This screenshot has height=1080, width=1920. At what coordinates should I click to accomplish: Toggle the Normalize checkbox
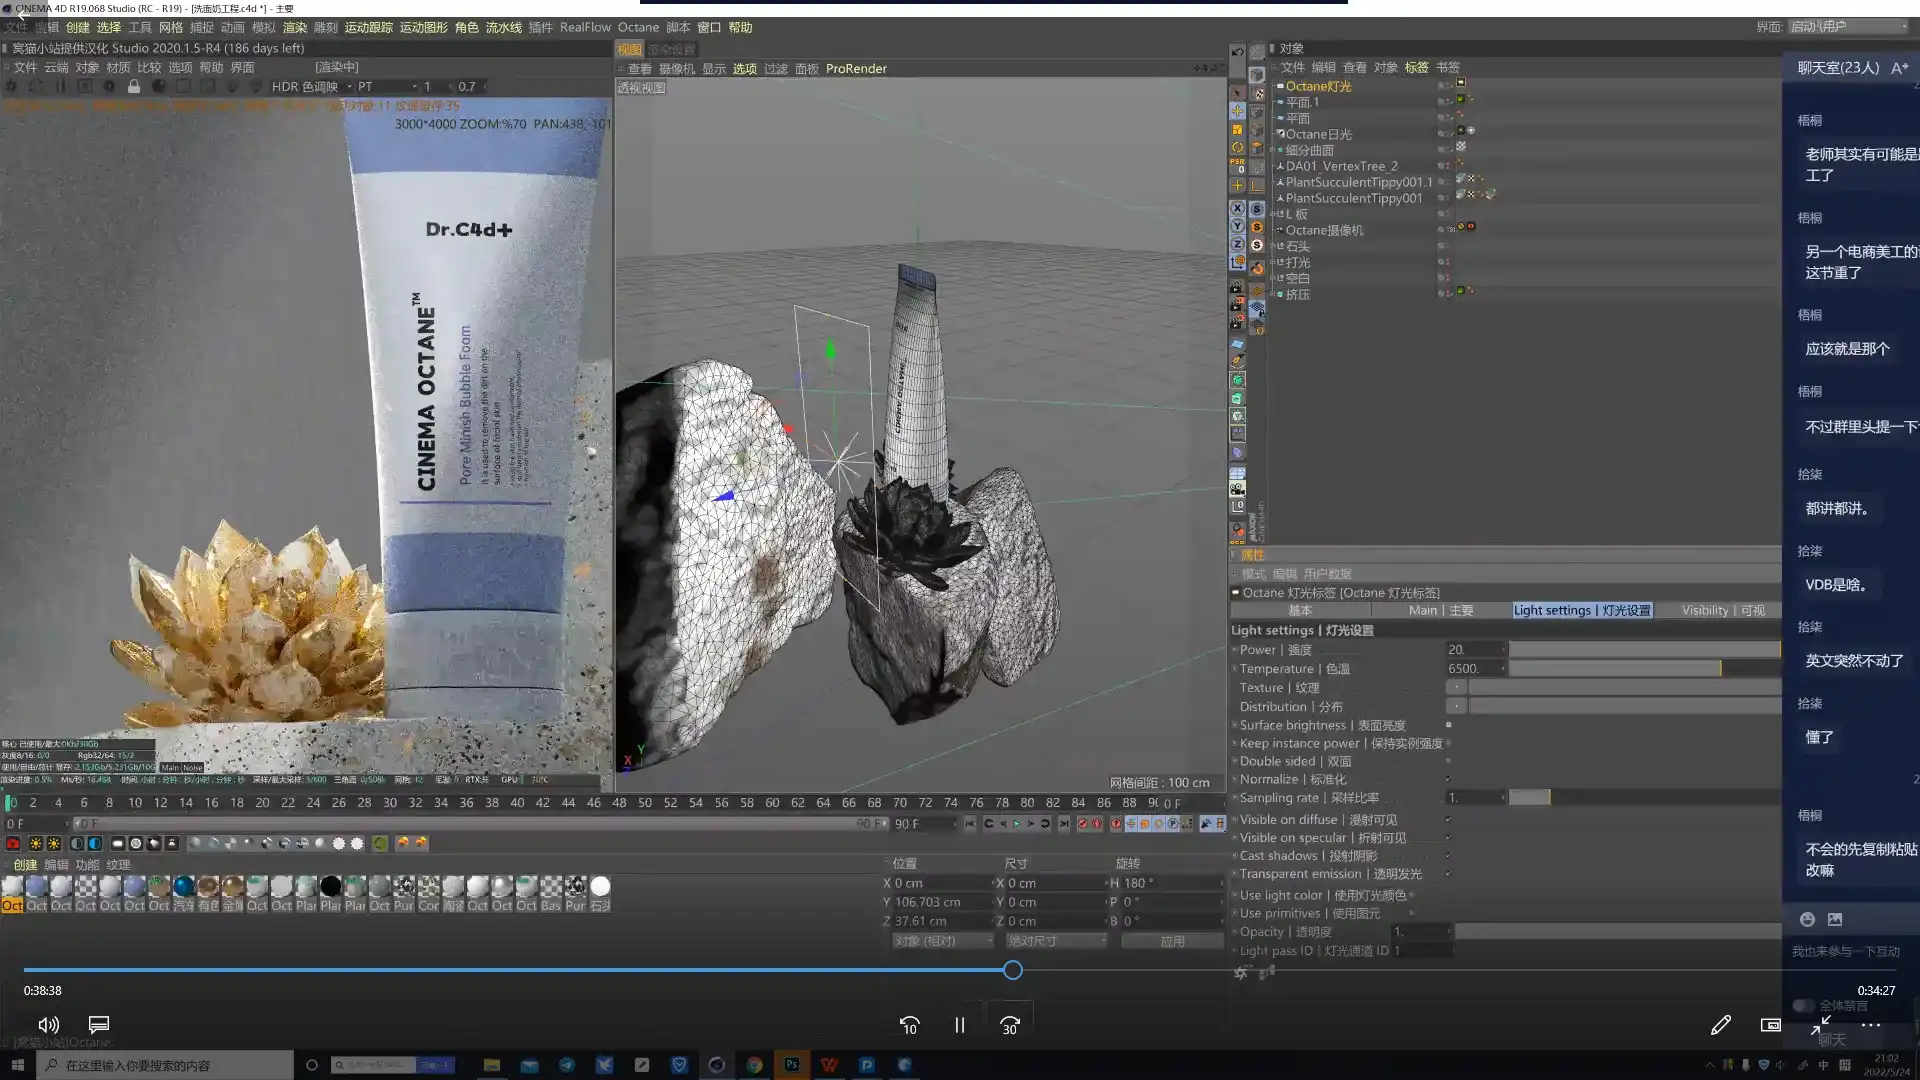click(1448, 779)
